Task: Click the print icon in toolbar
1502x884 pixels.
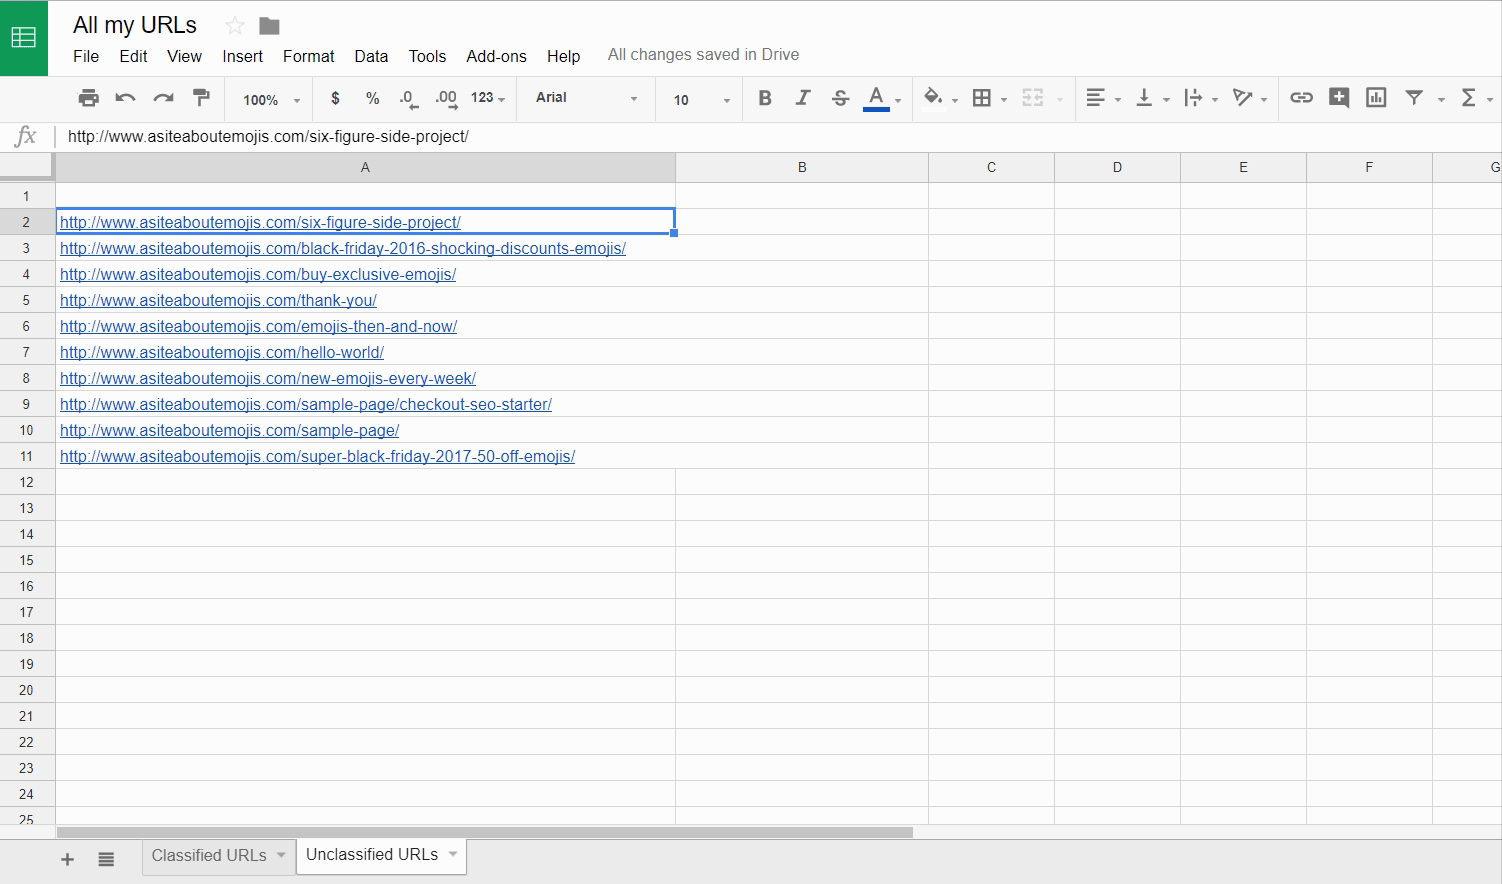Action: pos(88,98)
